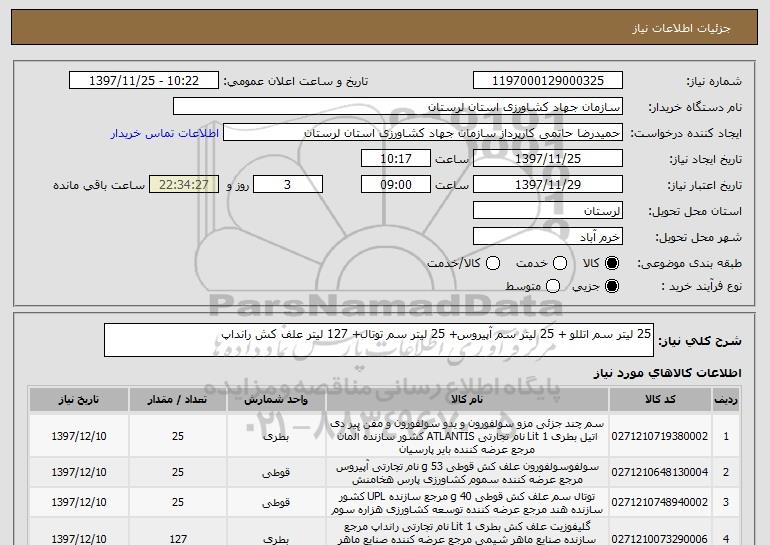Click unit قوطی in row 2
This screenshot has width=770, height=545.
276,472
